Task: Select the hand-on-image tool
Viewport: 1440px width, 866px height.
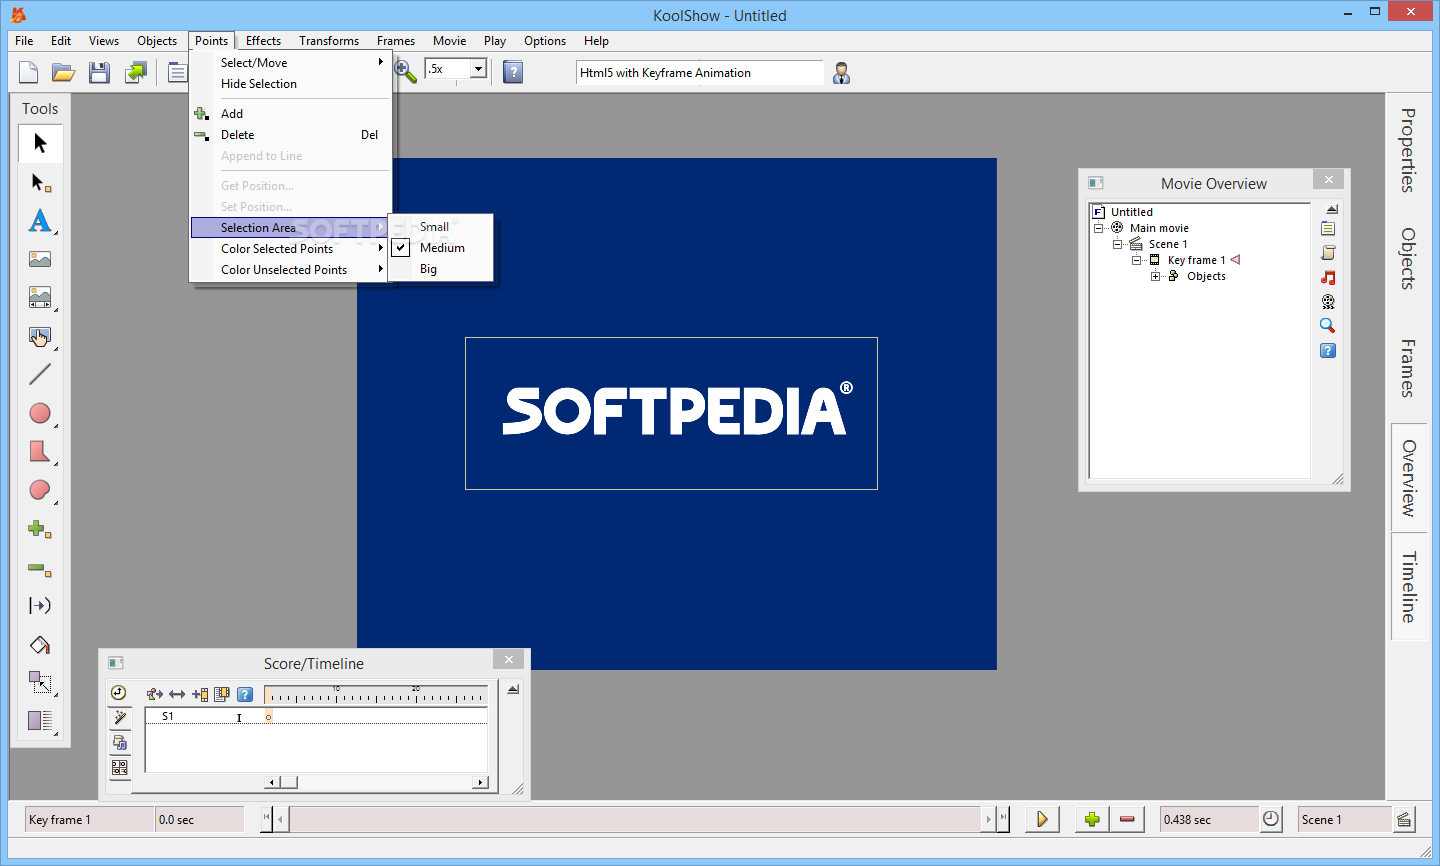Action: (40, 337)
